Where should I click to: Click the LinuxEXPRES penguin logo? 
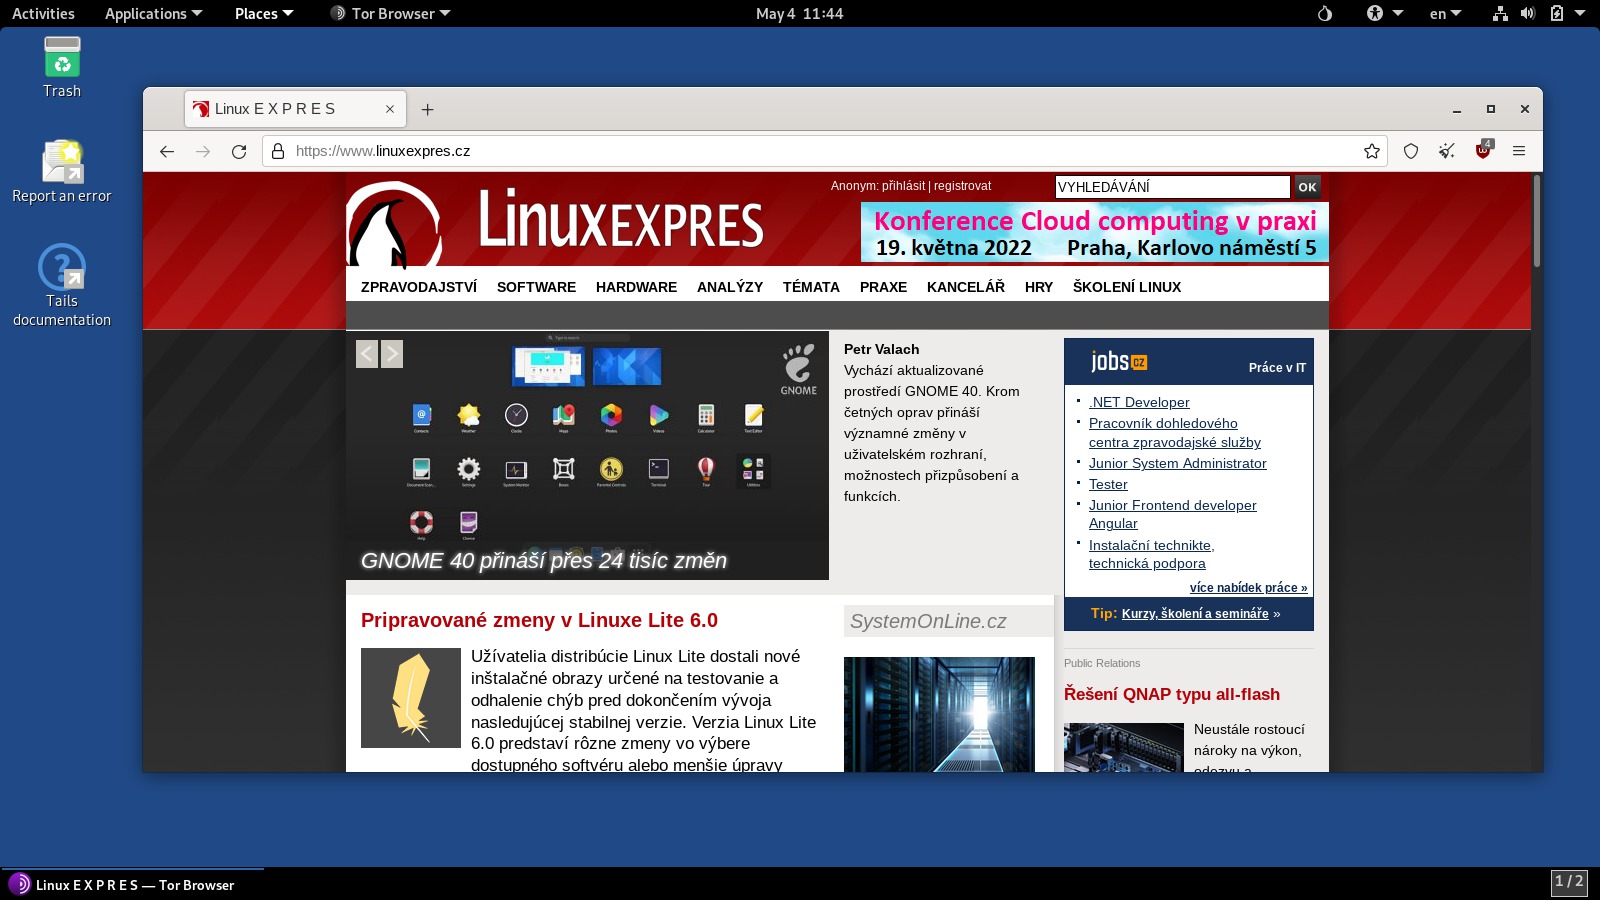point(394,225)
